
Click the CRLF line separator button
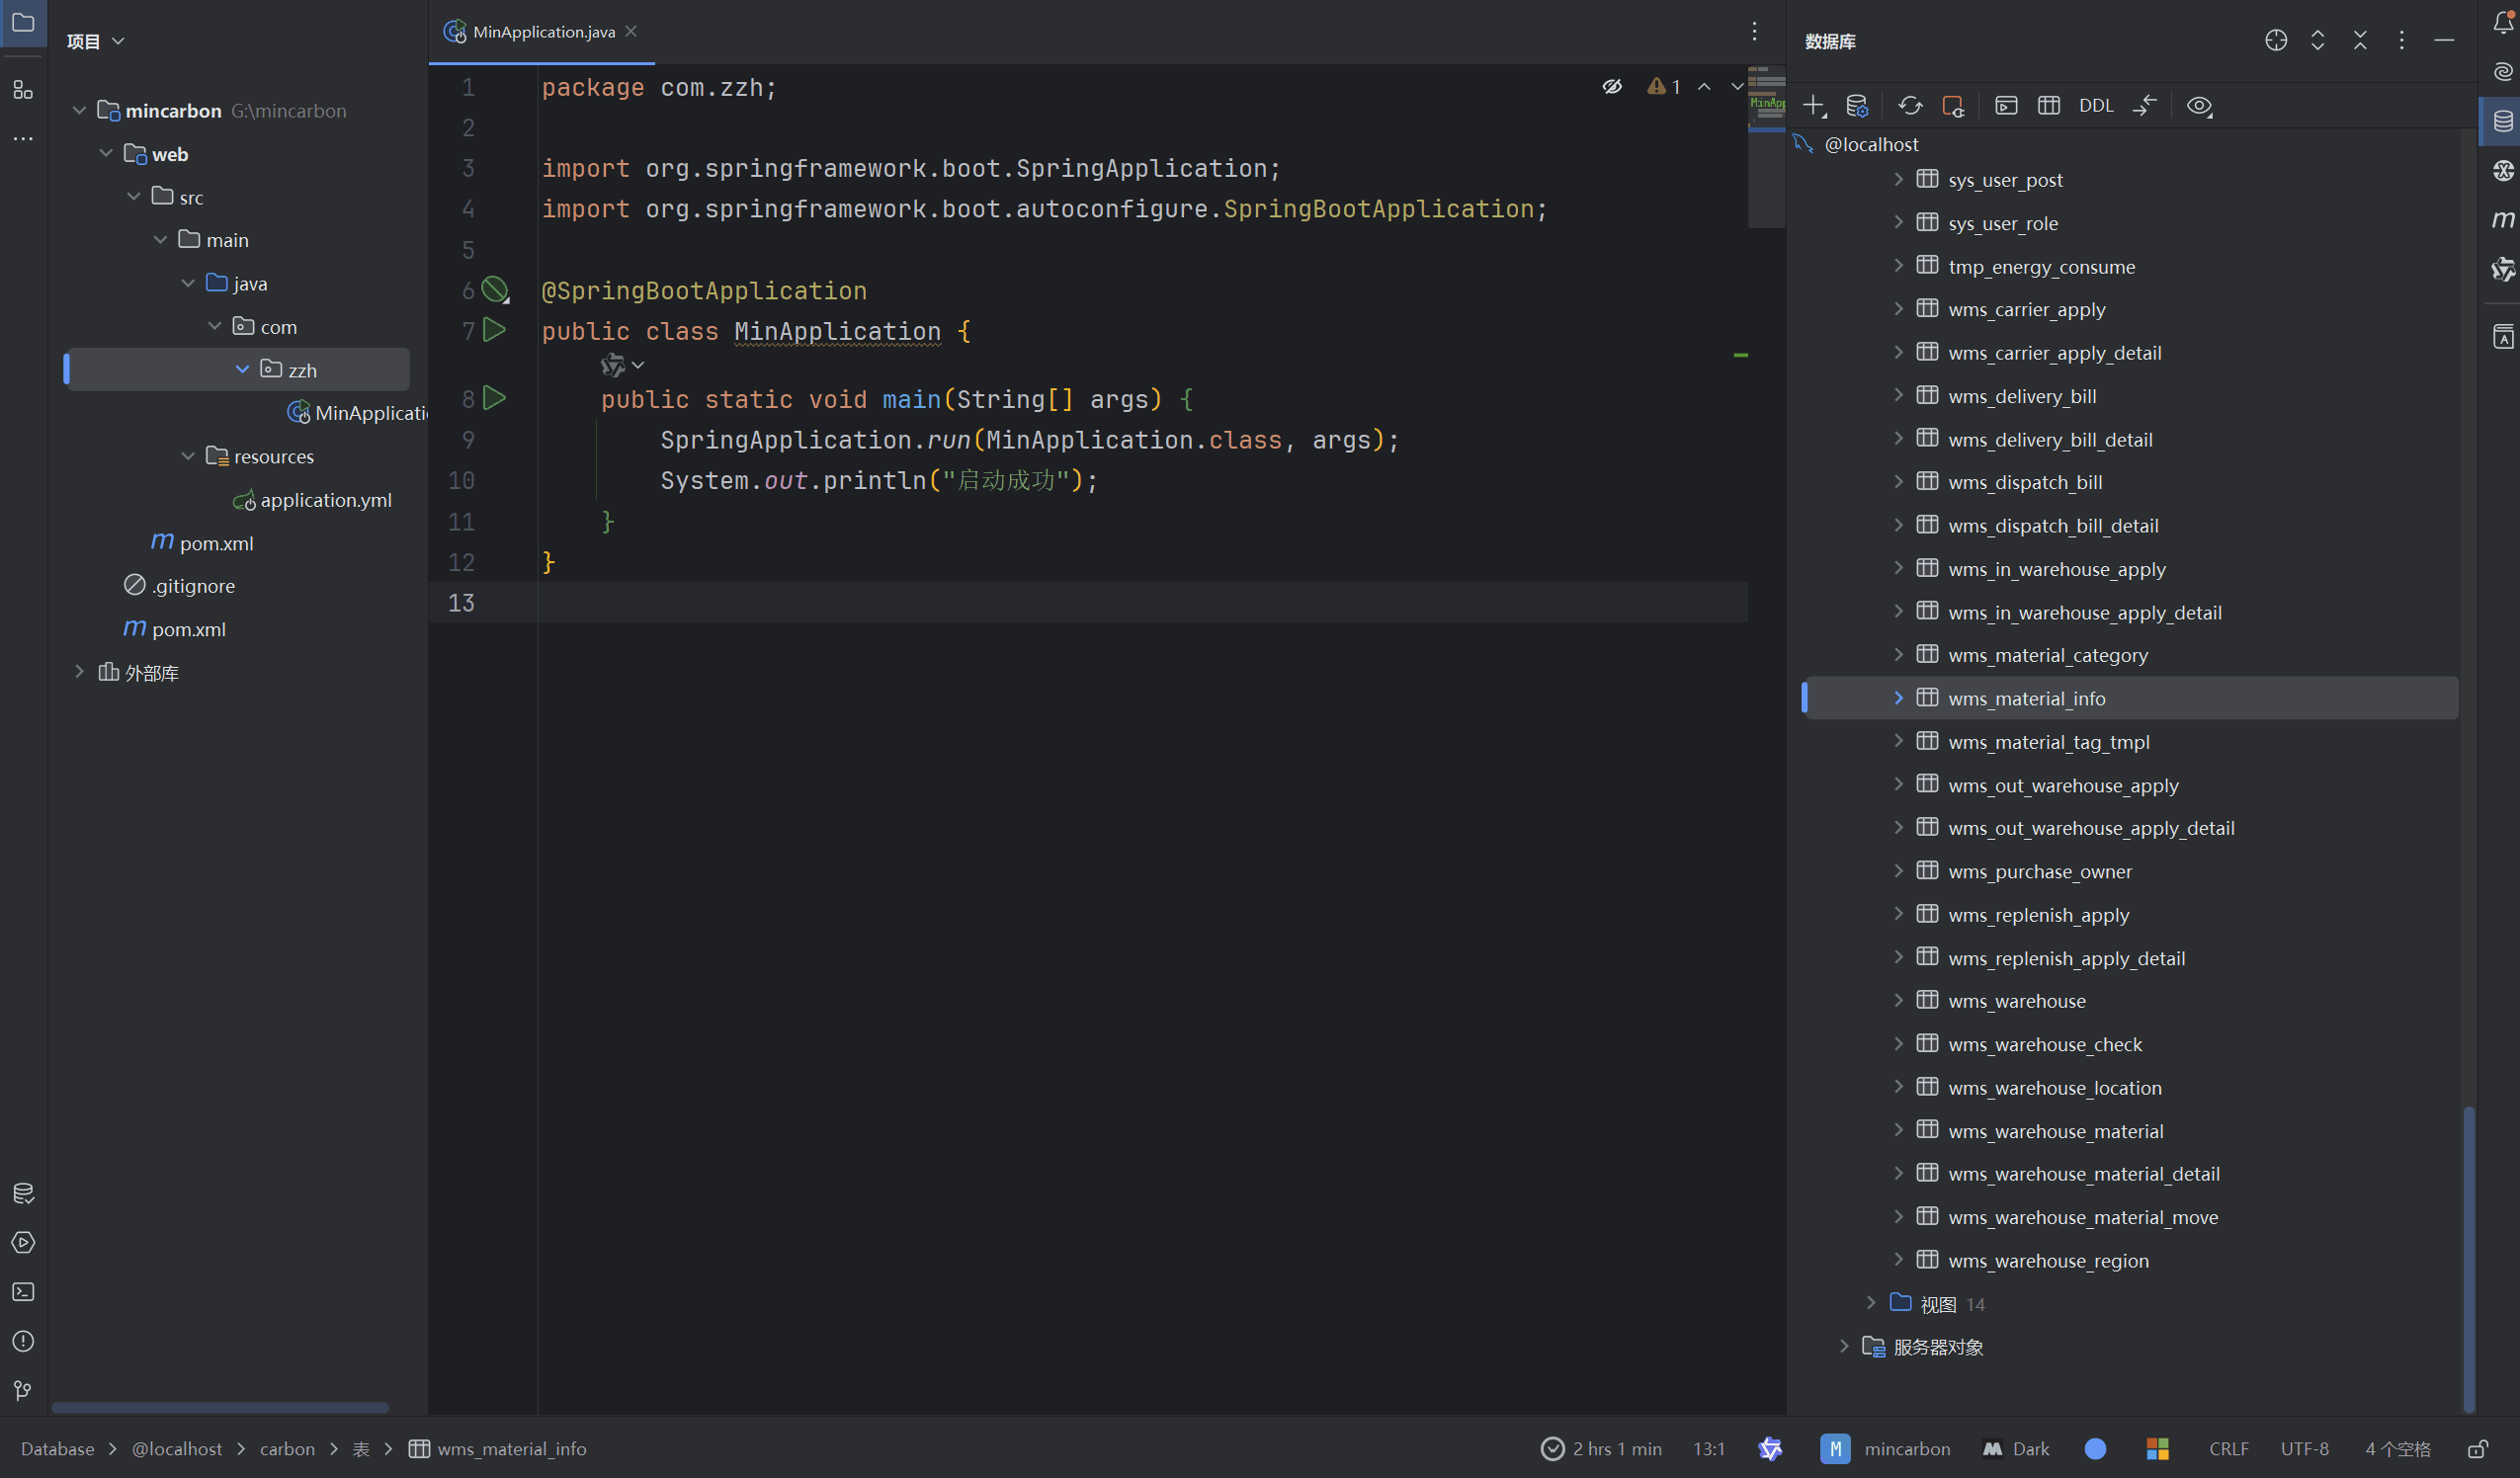(2228, 1449)
